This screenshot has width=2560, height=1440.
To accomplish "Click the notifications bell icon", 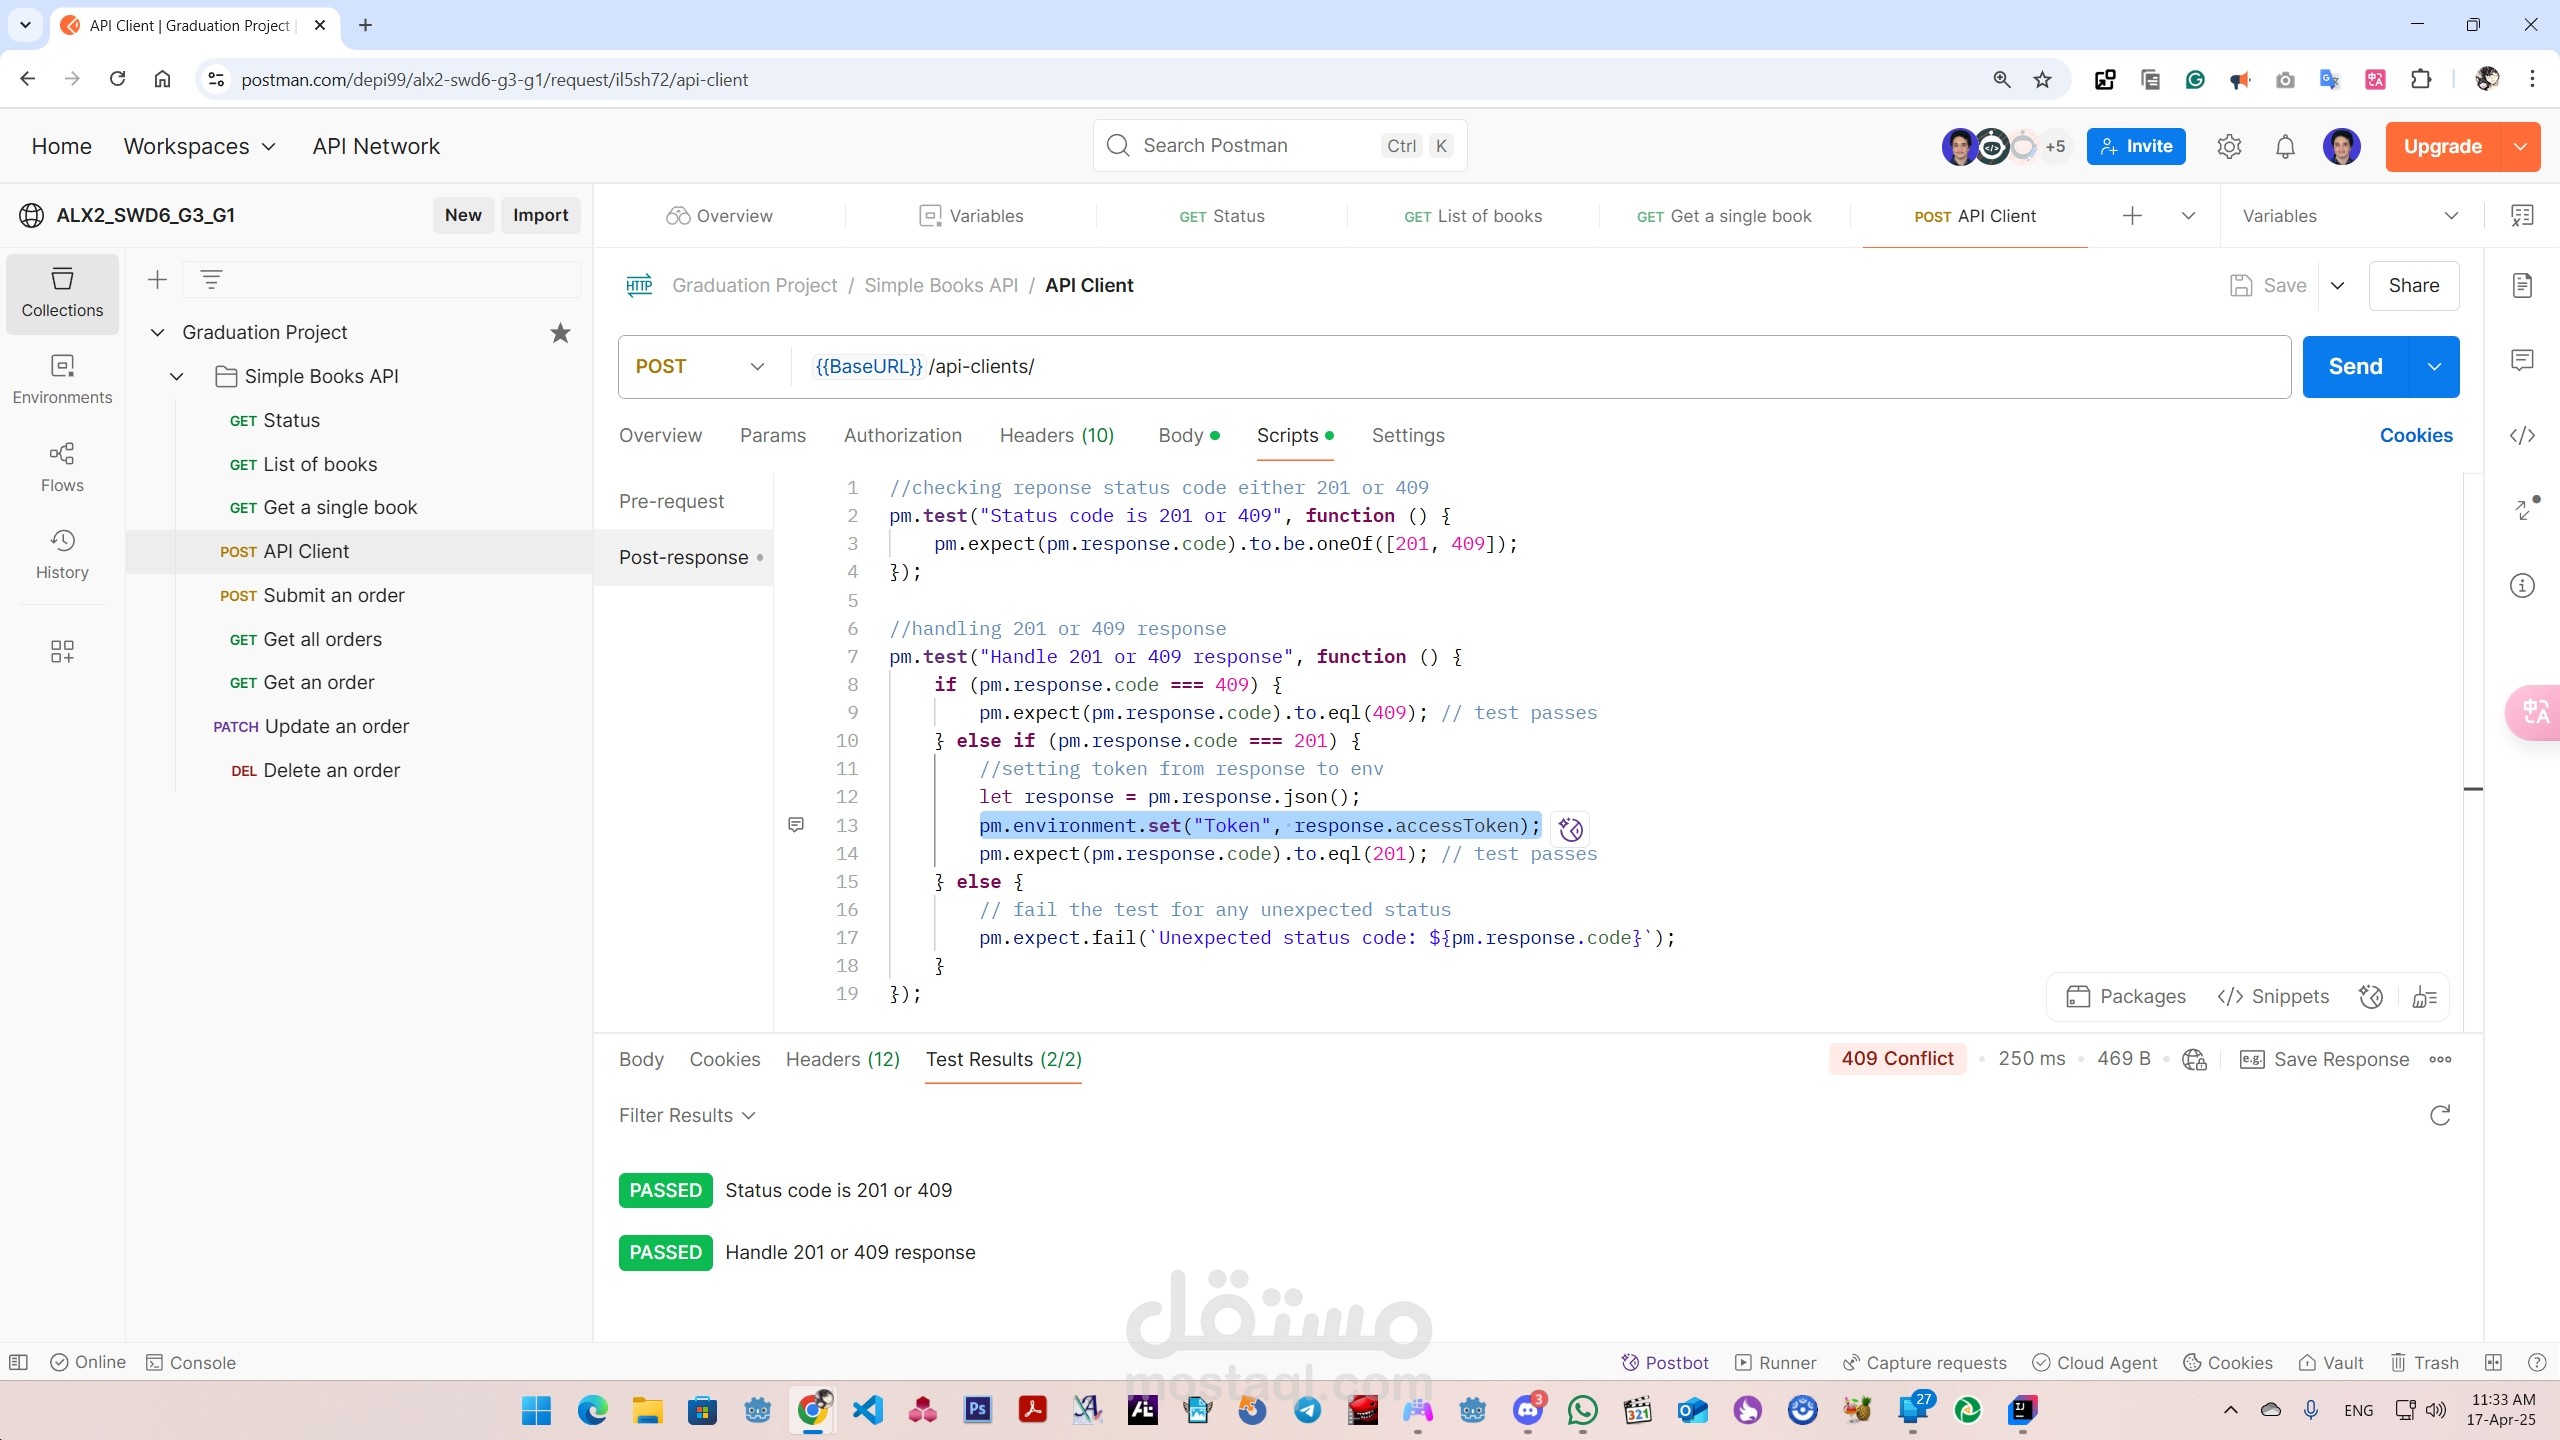I will (x=2285, y=147).
